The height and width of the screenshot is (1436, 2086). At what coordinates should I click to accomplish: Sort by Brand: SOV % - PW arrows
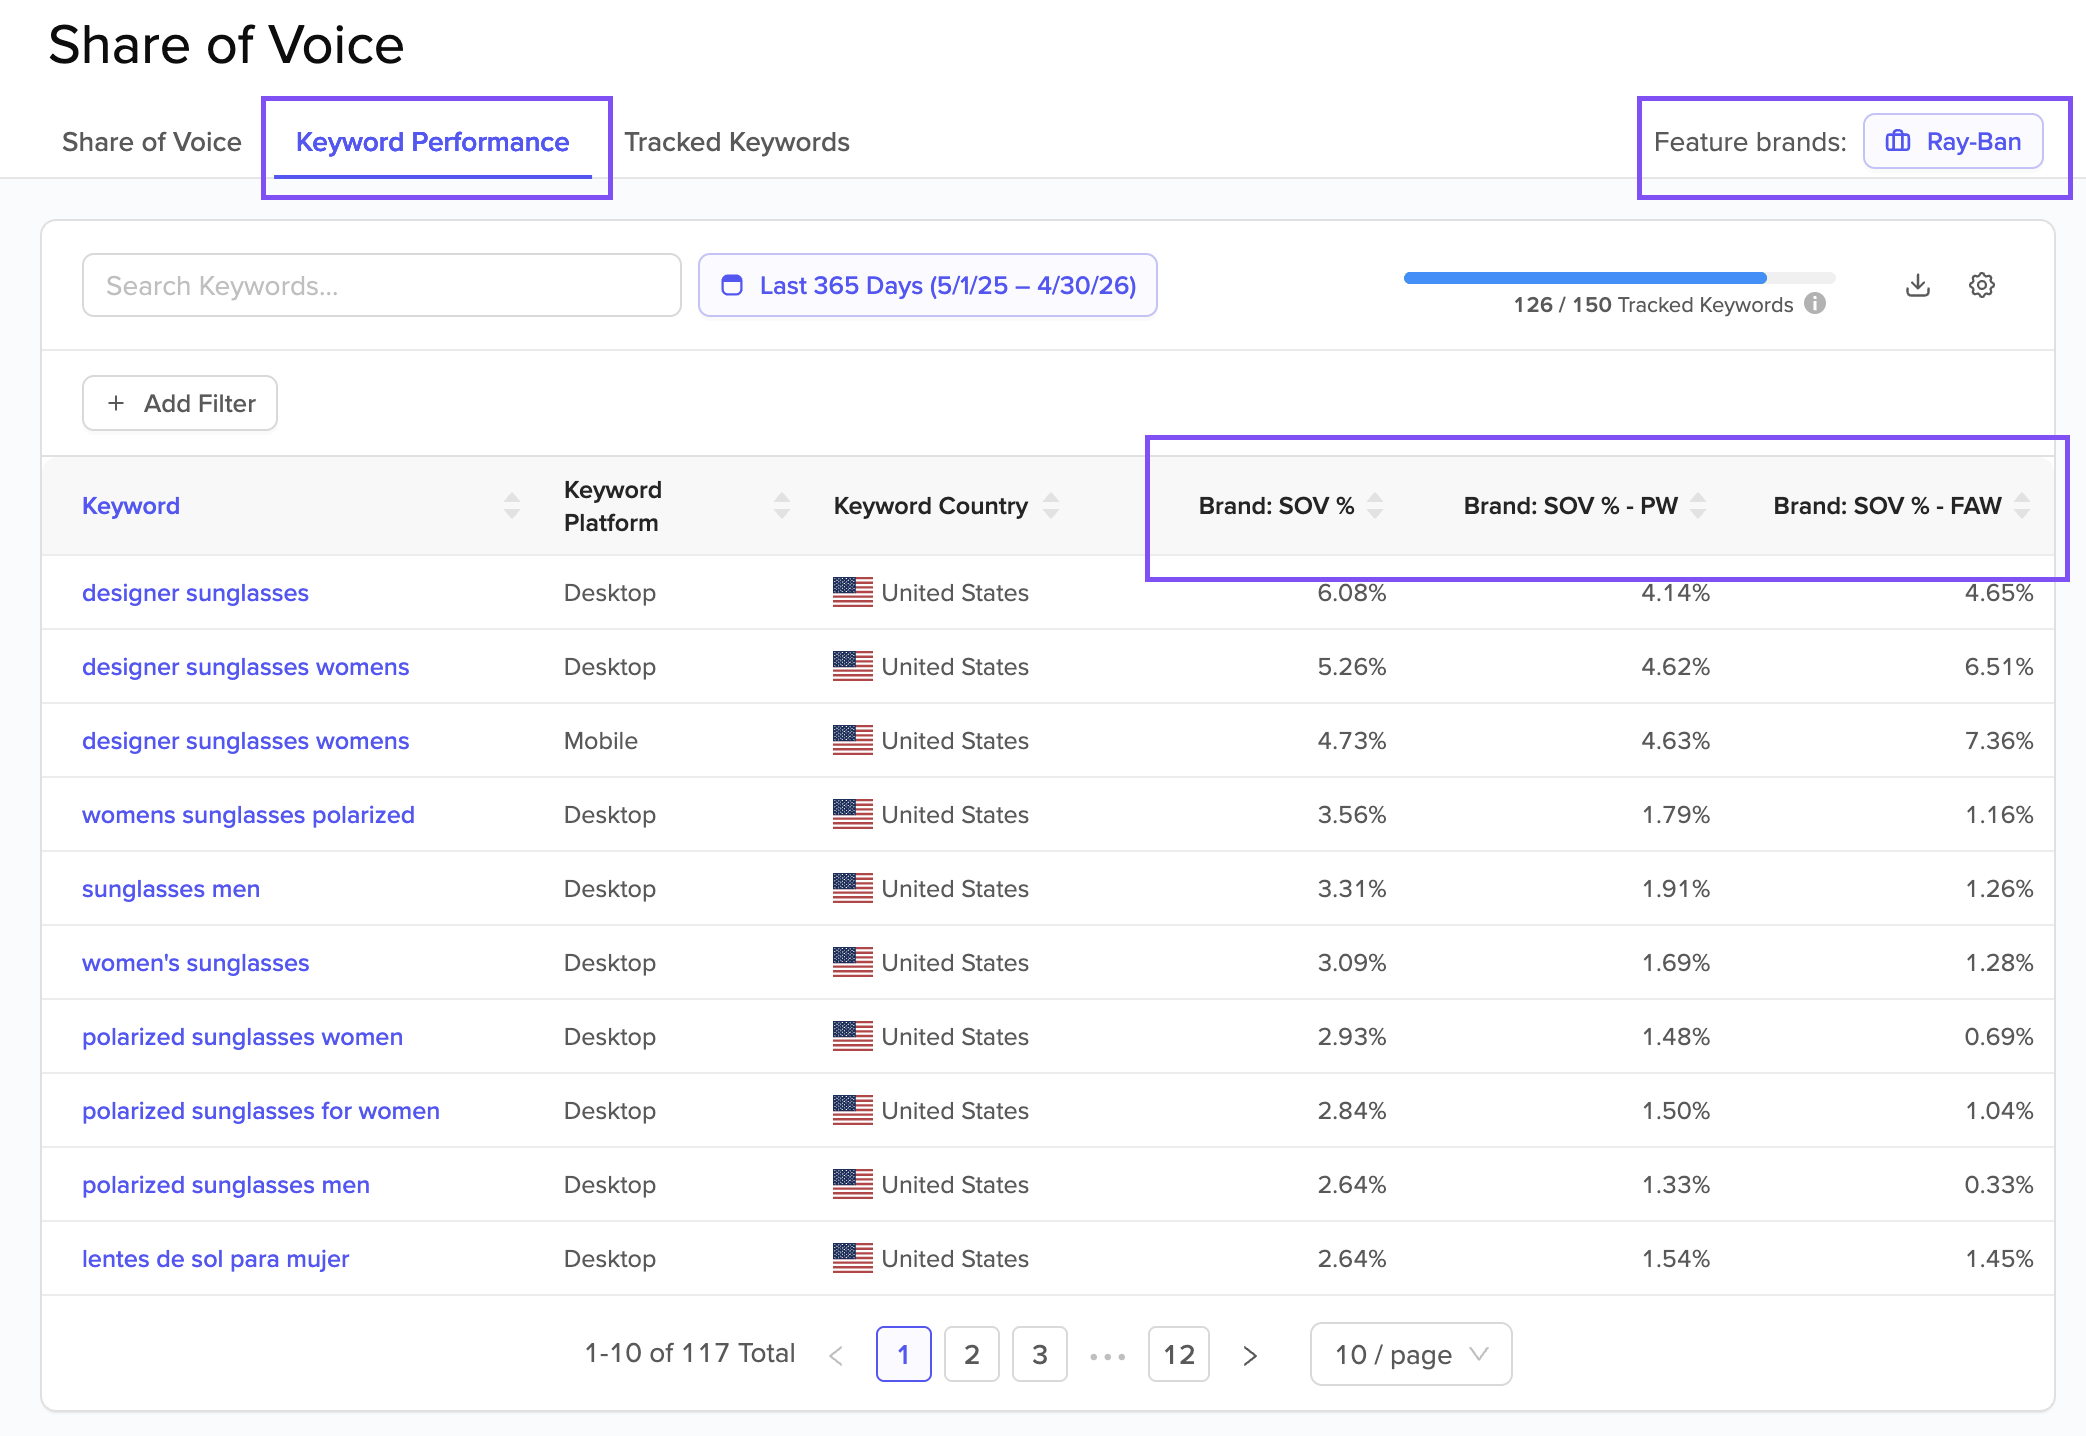click(x=1697, y=505)
